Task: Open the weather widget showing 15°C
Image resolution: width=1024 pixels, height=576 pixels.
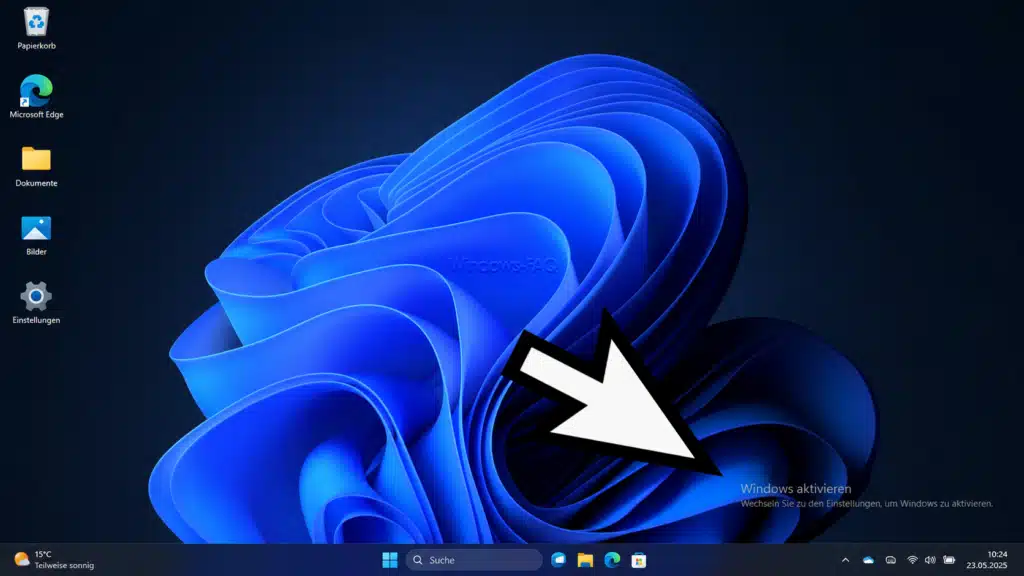Action: [x=54, y=560]
